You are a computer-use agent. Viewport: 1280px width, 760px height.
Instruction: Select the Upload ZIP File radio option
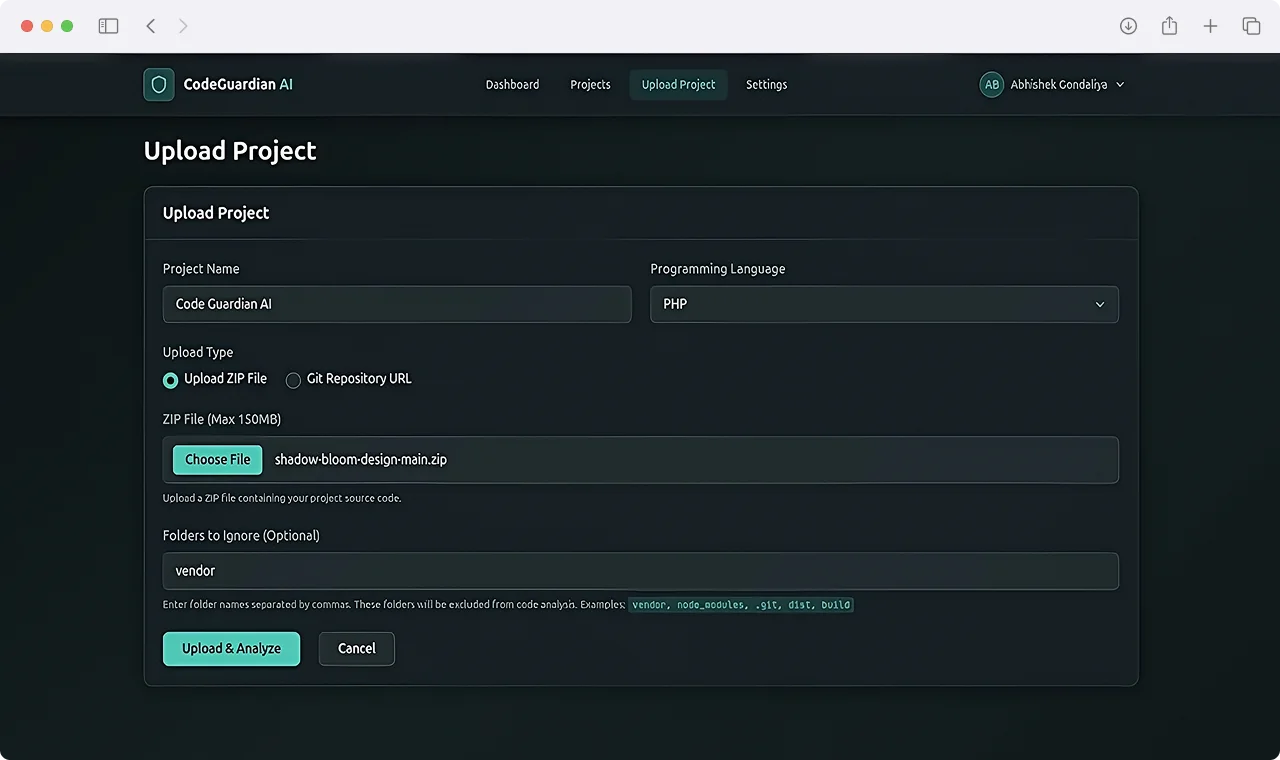point(170,380)
